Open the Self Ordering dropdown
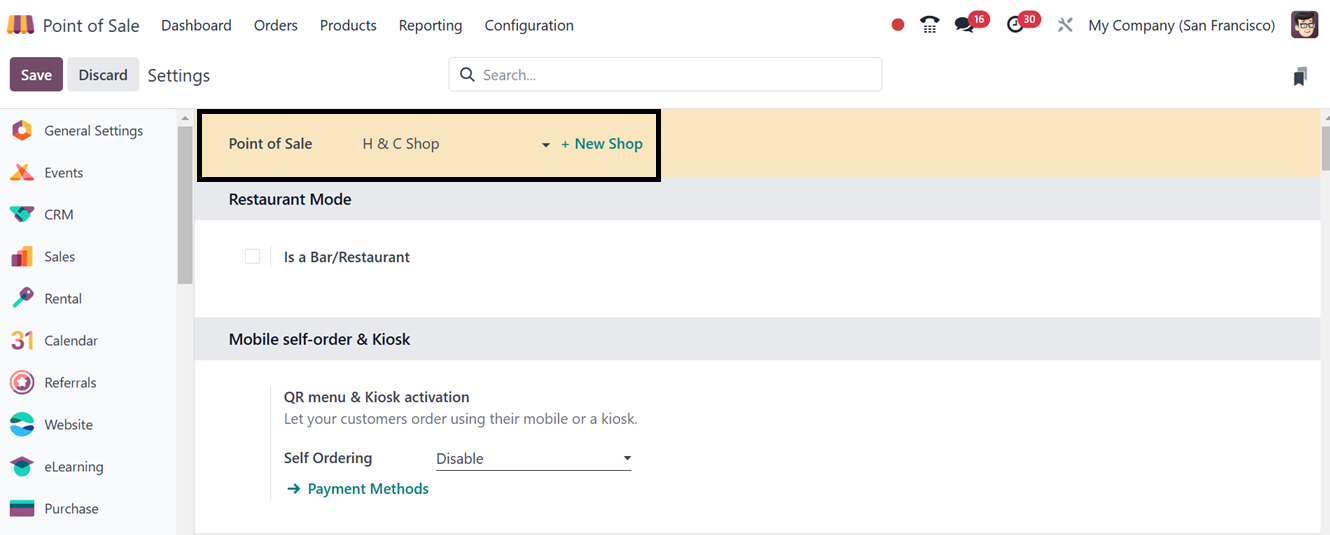Screen dimensions: 1330x535 tap(533, 459)
